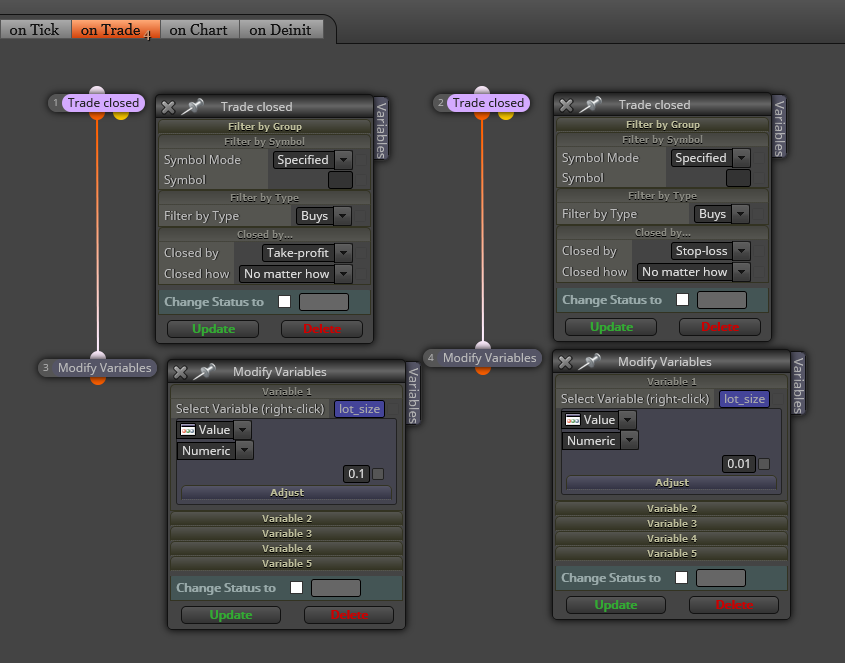Toggle small checkbox next to 0.1 value
845x663 pixels.
coord(378,474)
